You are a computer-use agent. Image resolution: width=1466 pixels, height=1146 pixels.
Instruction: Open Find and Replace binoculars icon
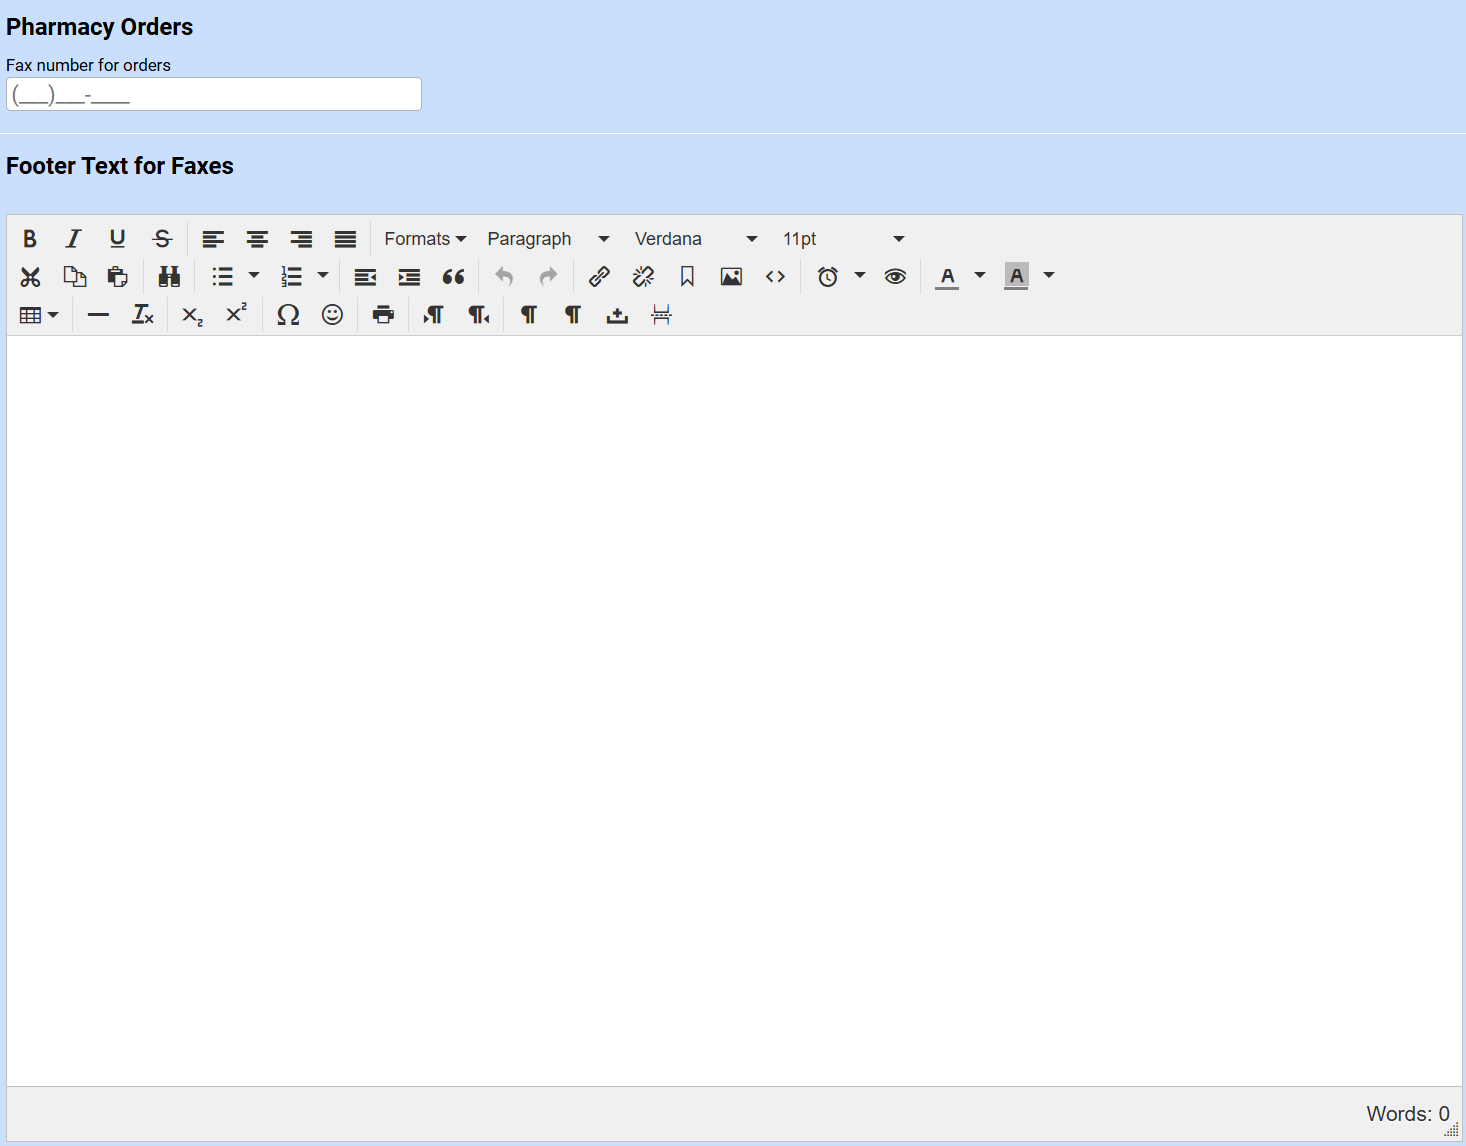coord(169,277)
